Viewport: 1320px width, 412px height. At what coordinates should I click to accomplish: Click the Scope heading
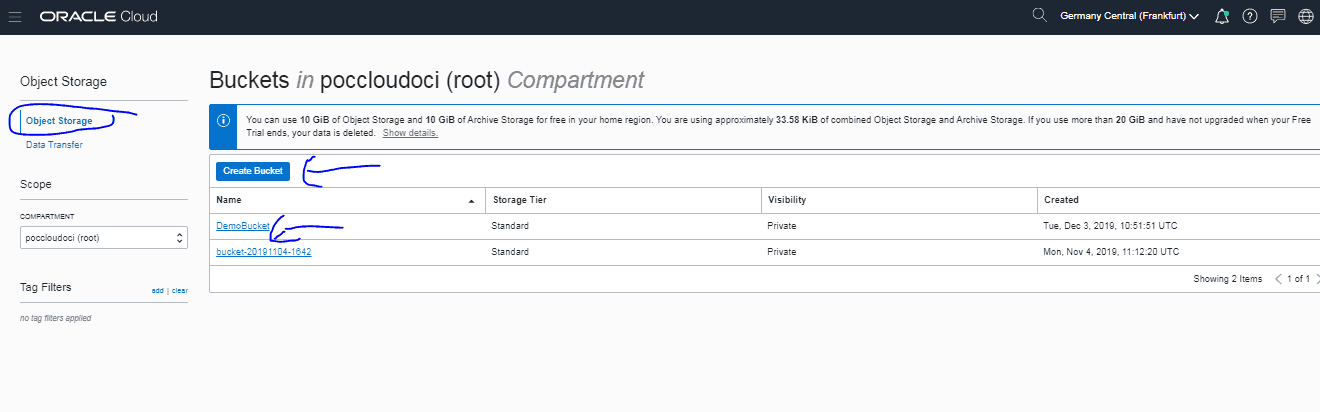coord(36,184)
